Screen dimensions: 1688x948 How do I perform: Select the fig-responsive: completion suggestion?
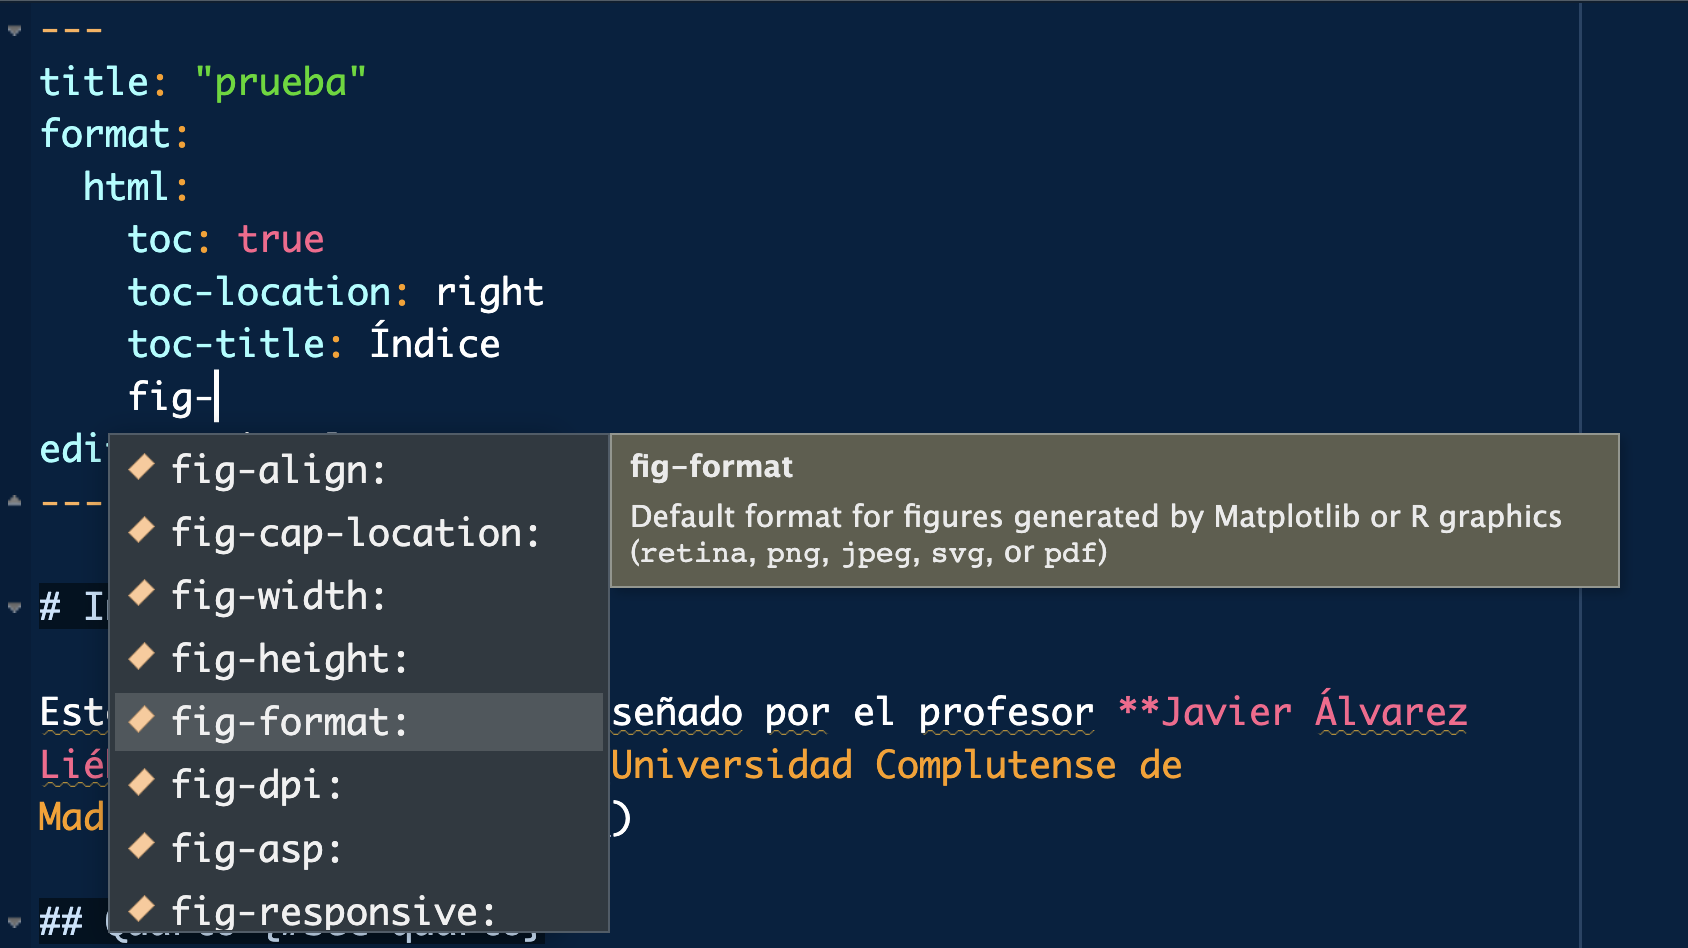333,911
